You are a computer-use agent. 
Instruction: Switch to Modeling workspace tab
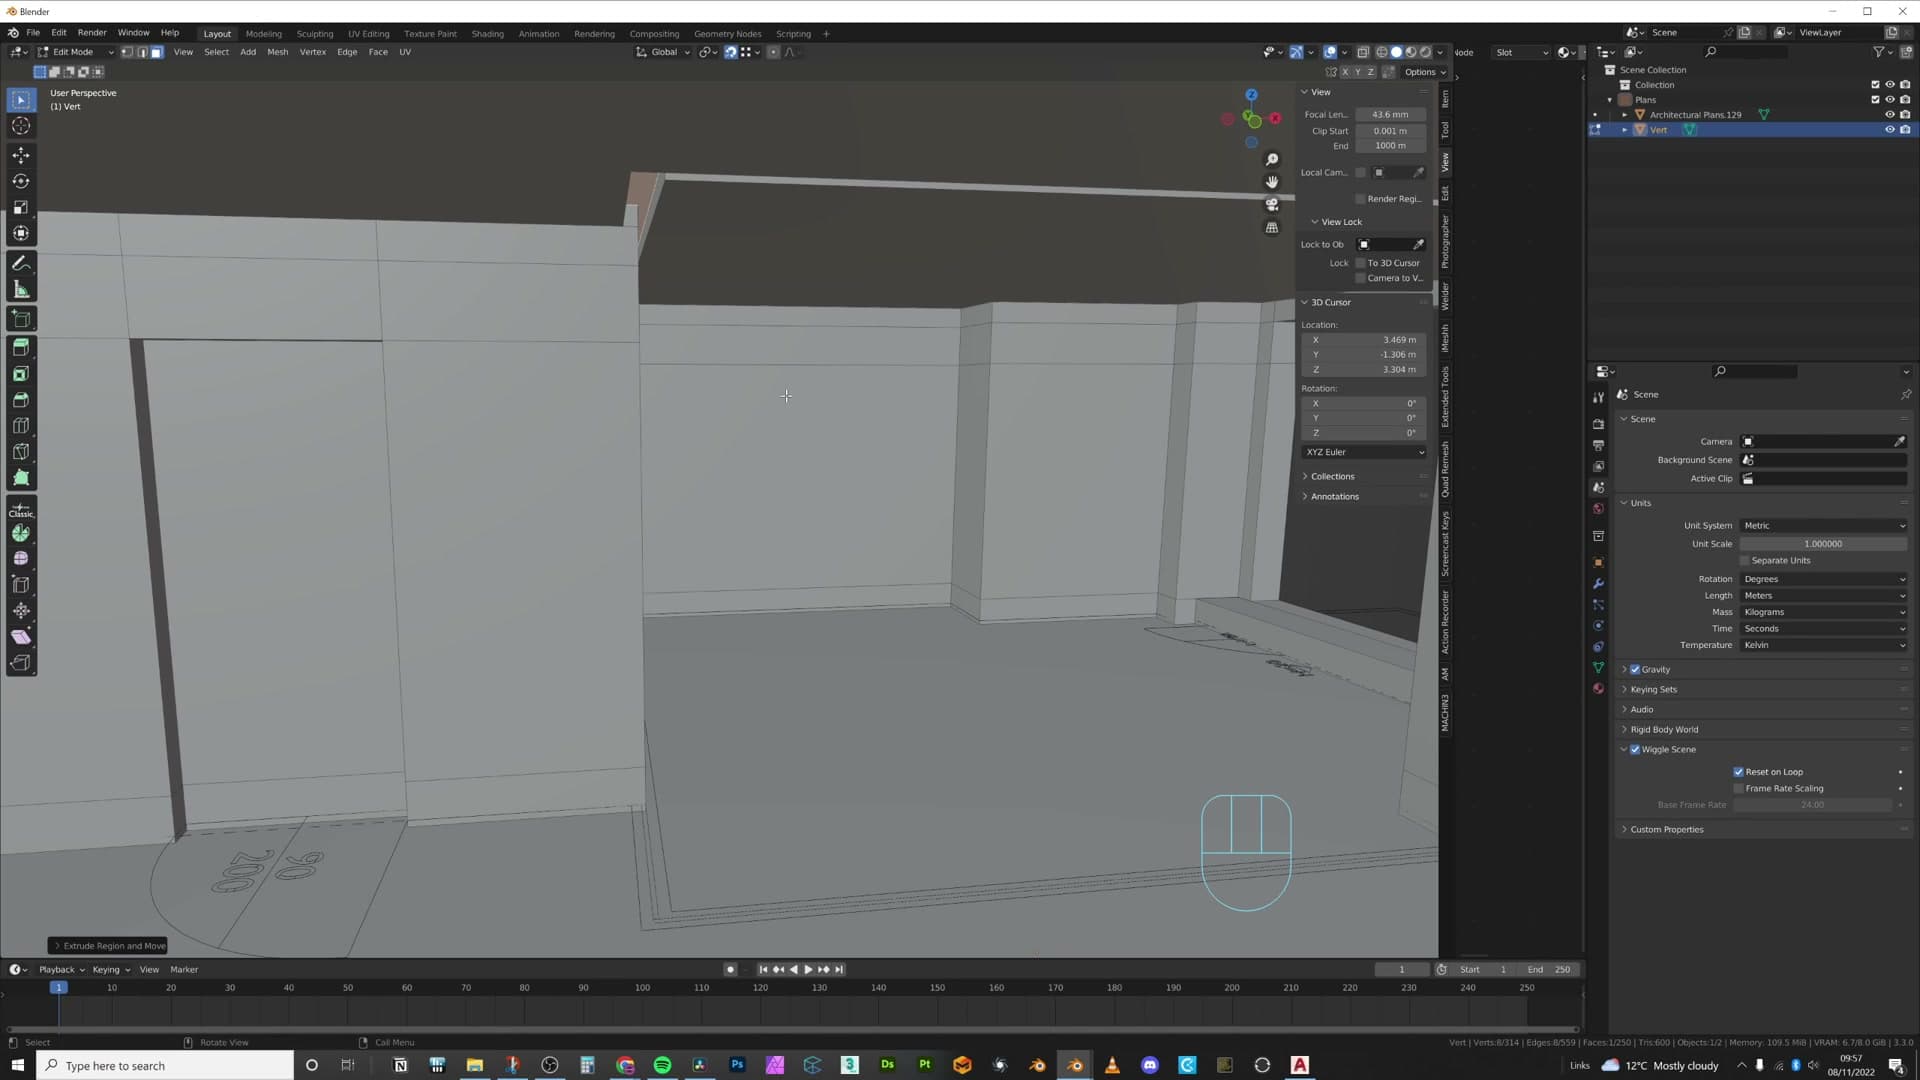264,34
